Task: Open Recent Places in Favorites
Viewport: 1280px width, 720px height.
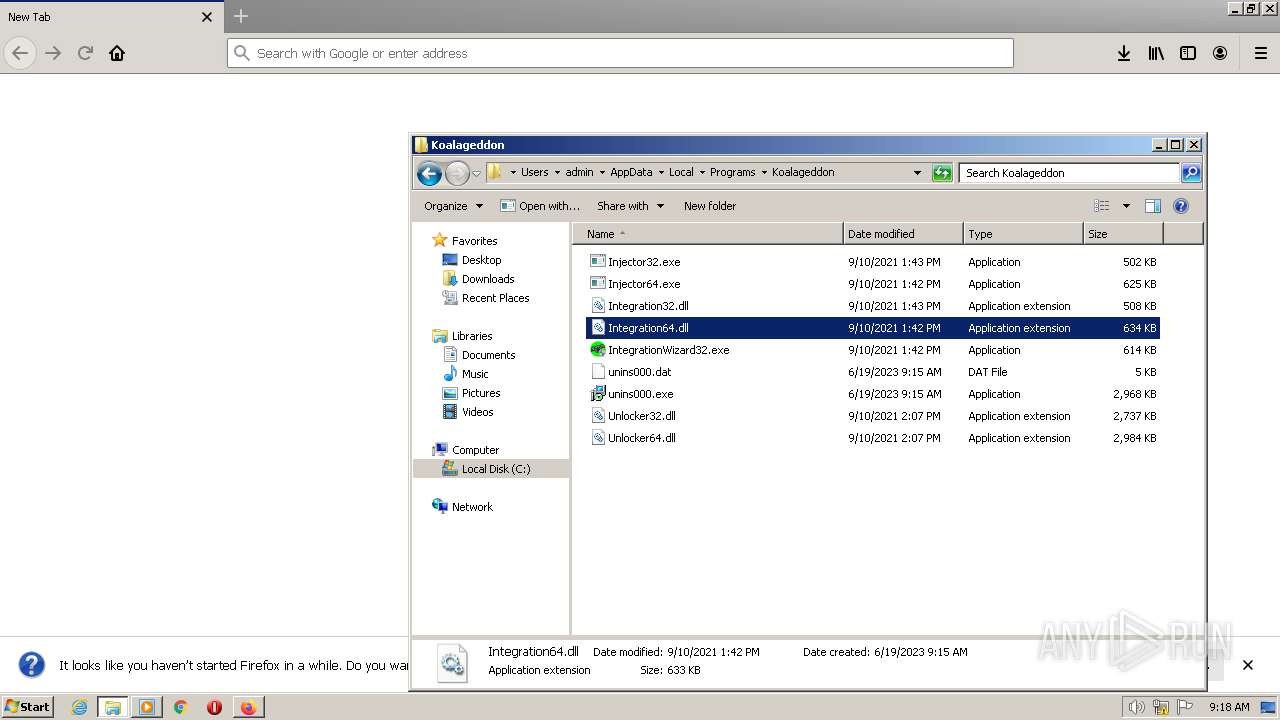Action: (x=495, y=298)
